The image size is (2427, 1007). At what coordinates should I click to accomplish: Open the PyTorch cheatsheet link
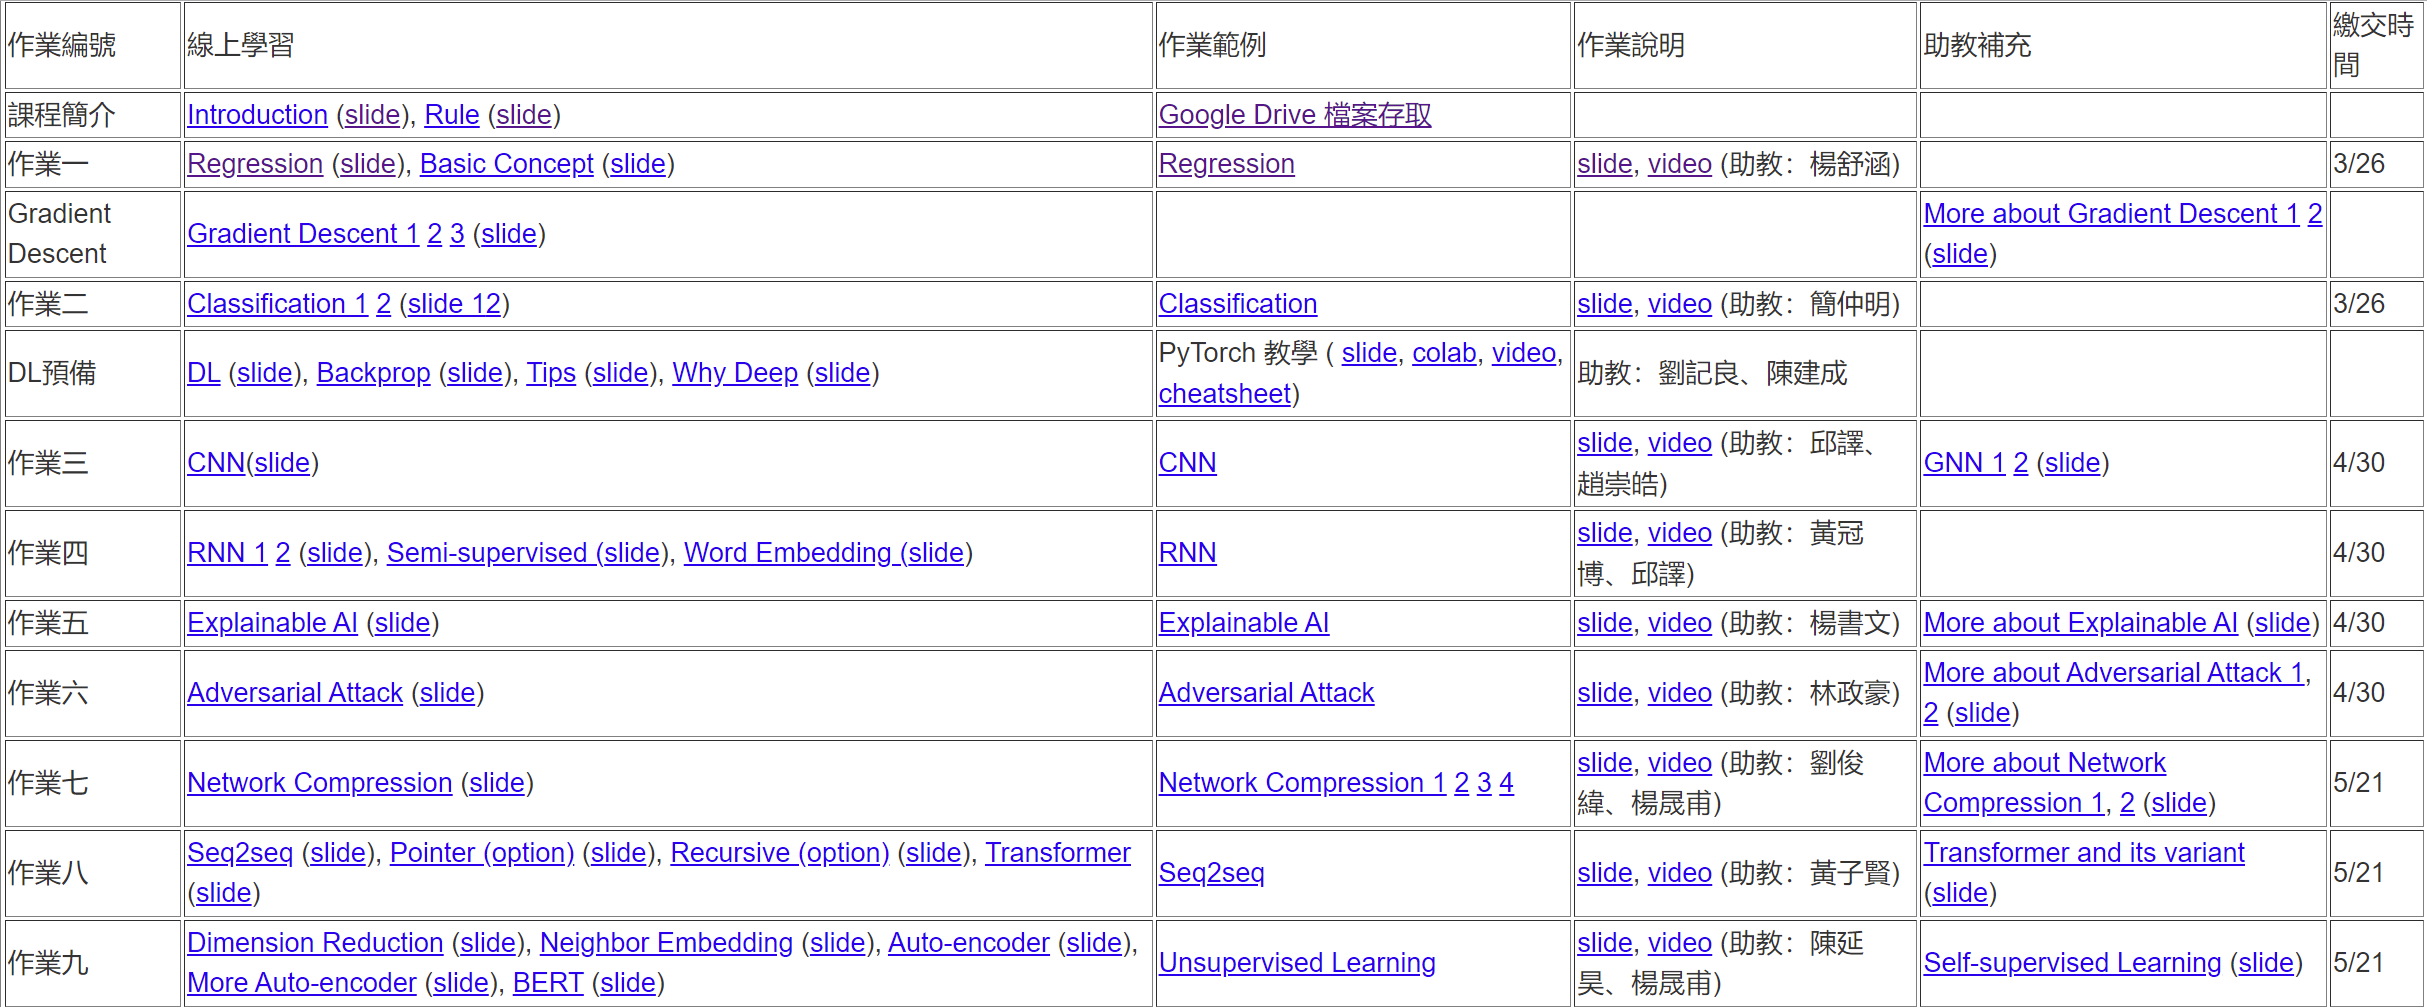(1225, 394)
